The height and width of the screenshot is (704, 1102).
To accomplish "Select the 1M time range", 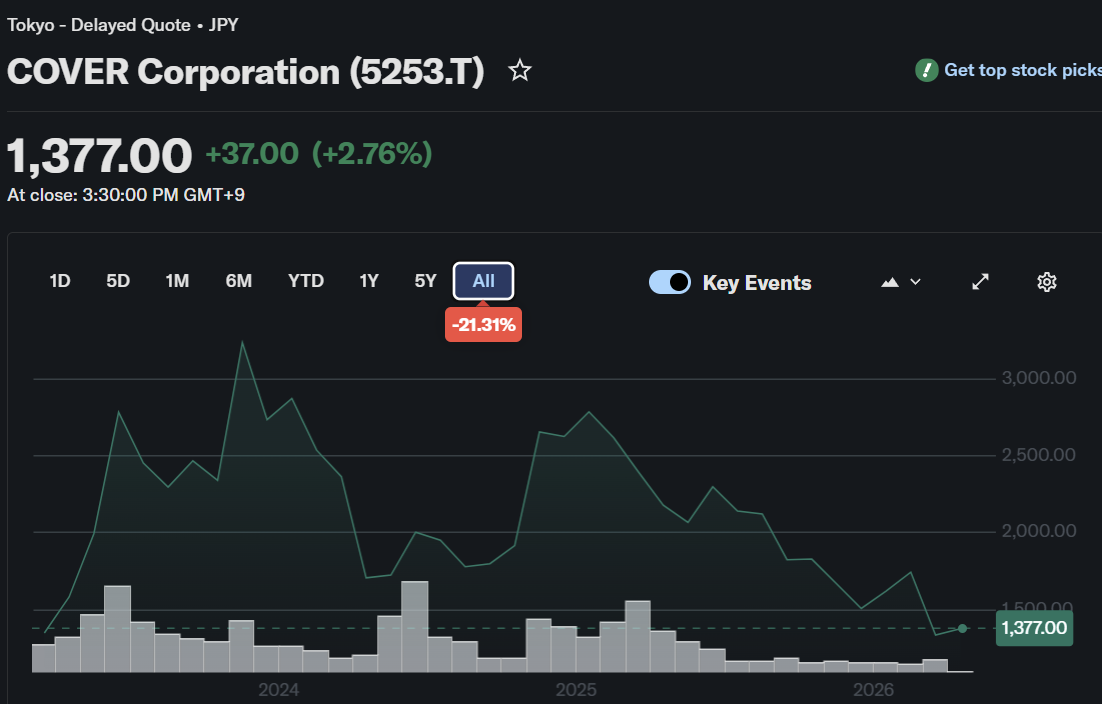I will (x=177, y=281).
